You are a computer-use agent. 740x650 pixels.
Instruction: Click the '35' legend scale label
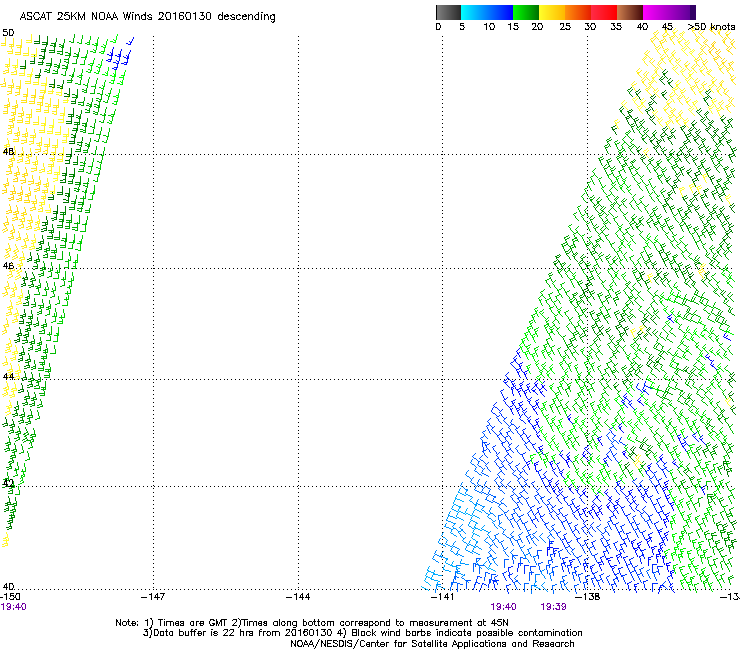616,27
